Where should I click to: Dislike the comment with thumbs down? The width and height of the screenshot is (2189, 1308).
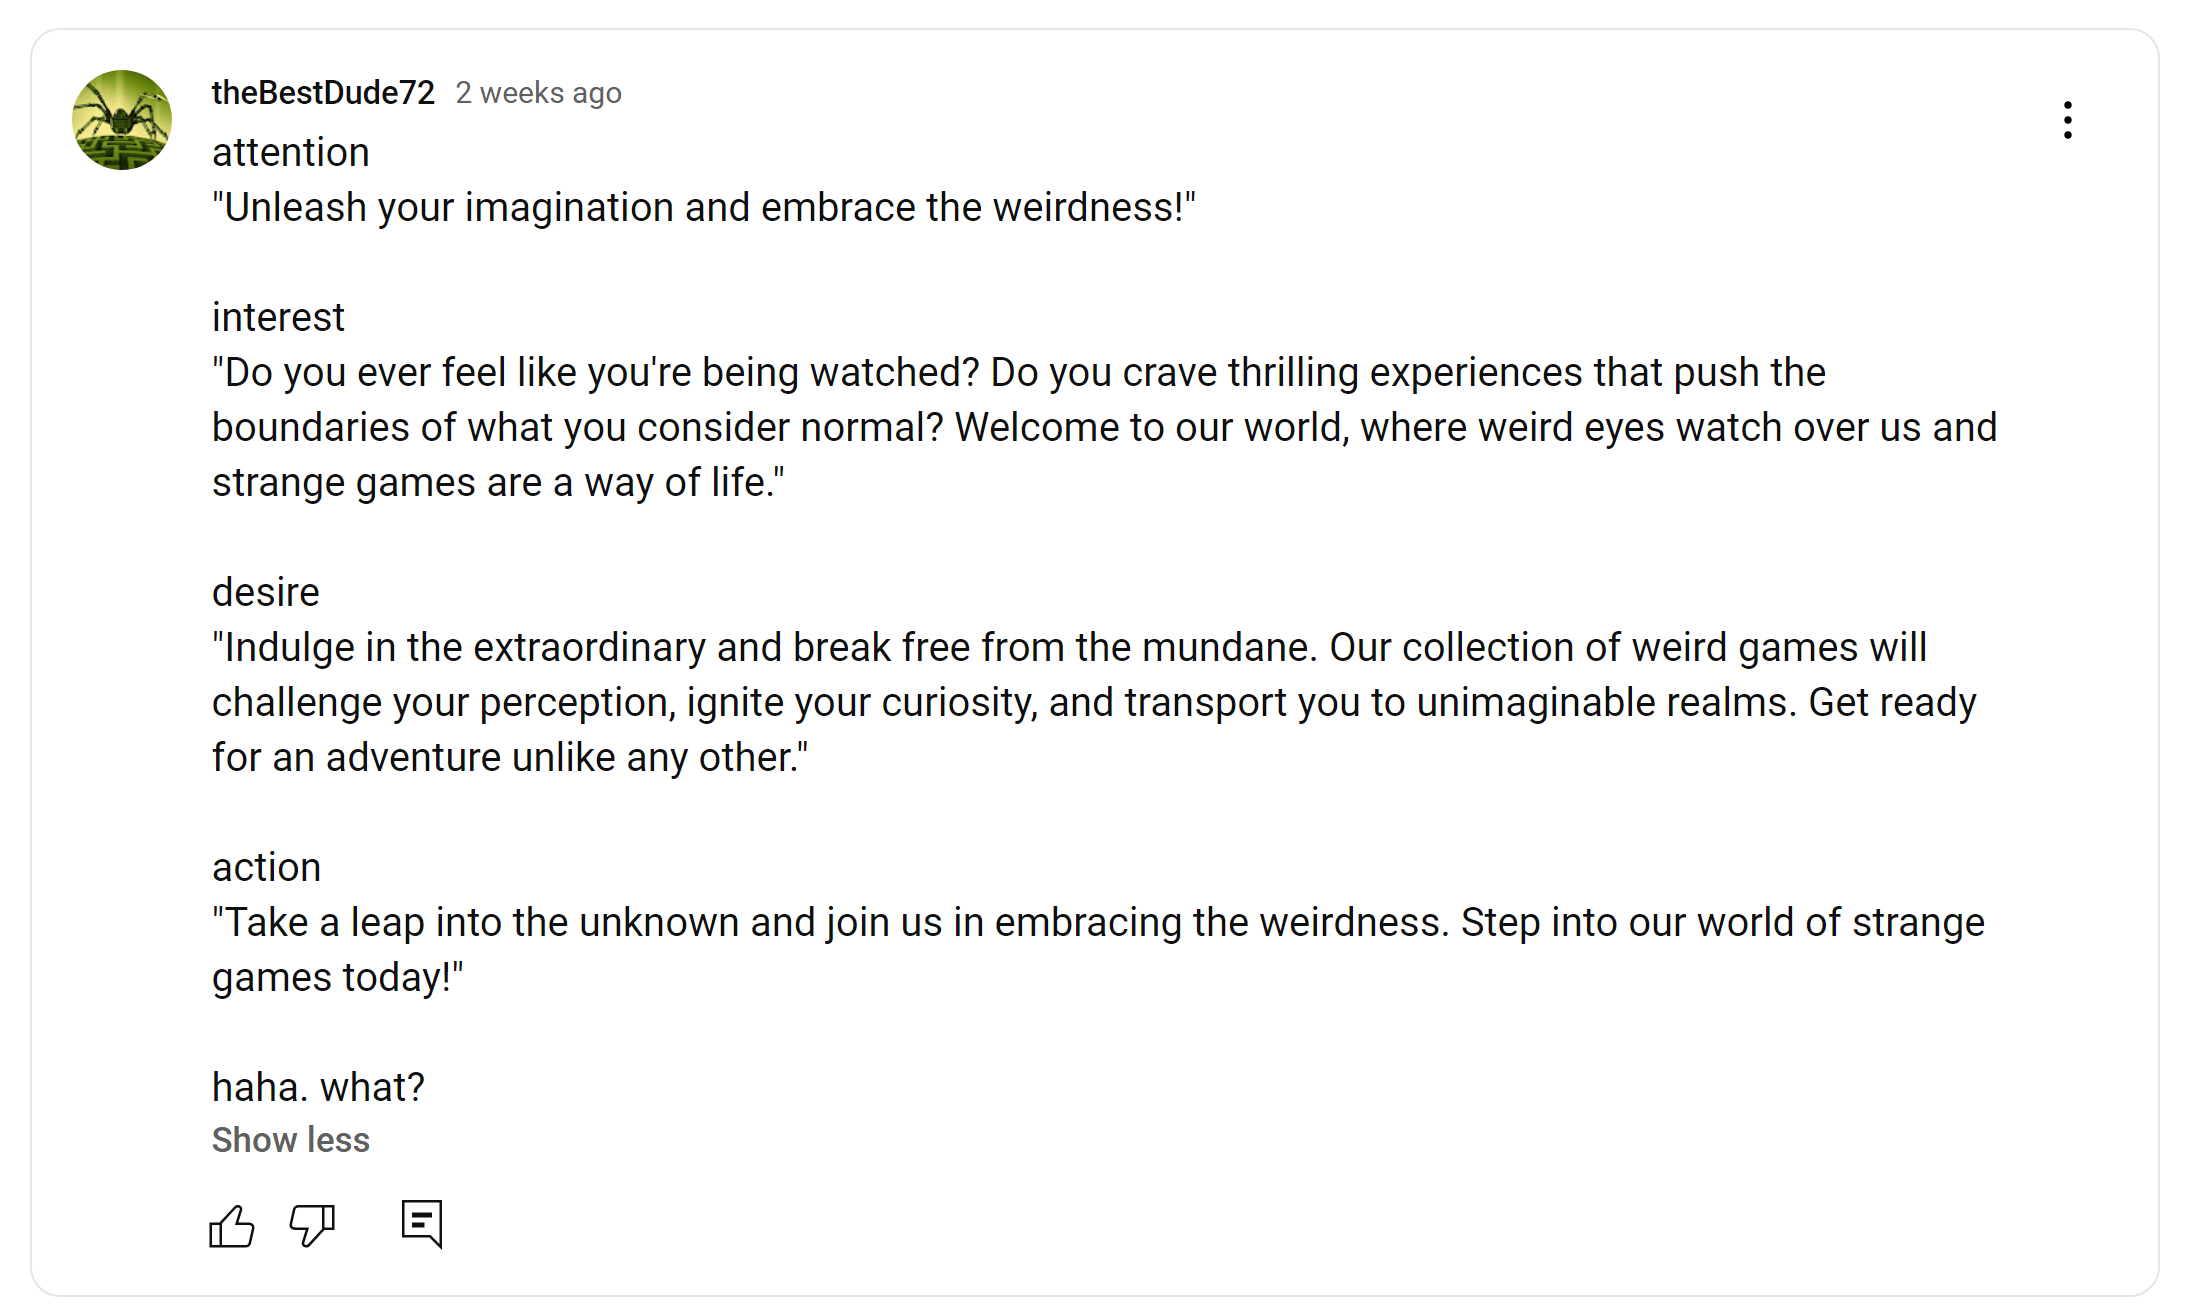coord(312,1225)
